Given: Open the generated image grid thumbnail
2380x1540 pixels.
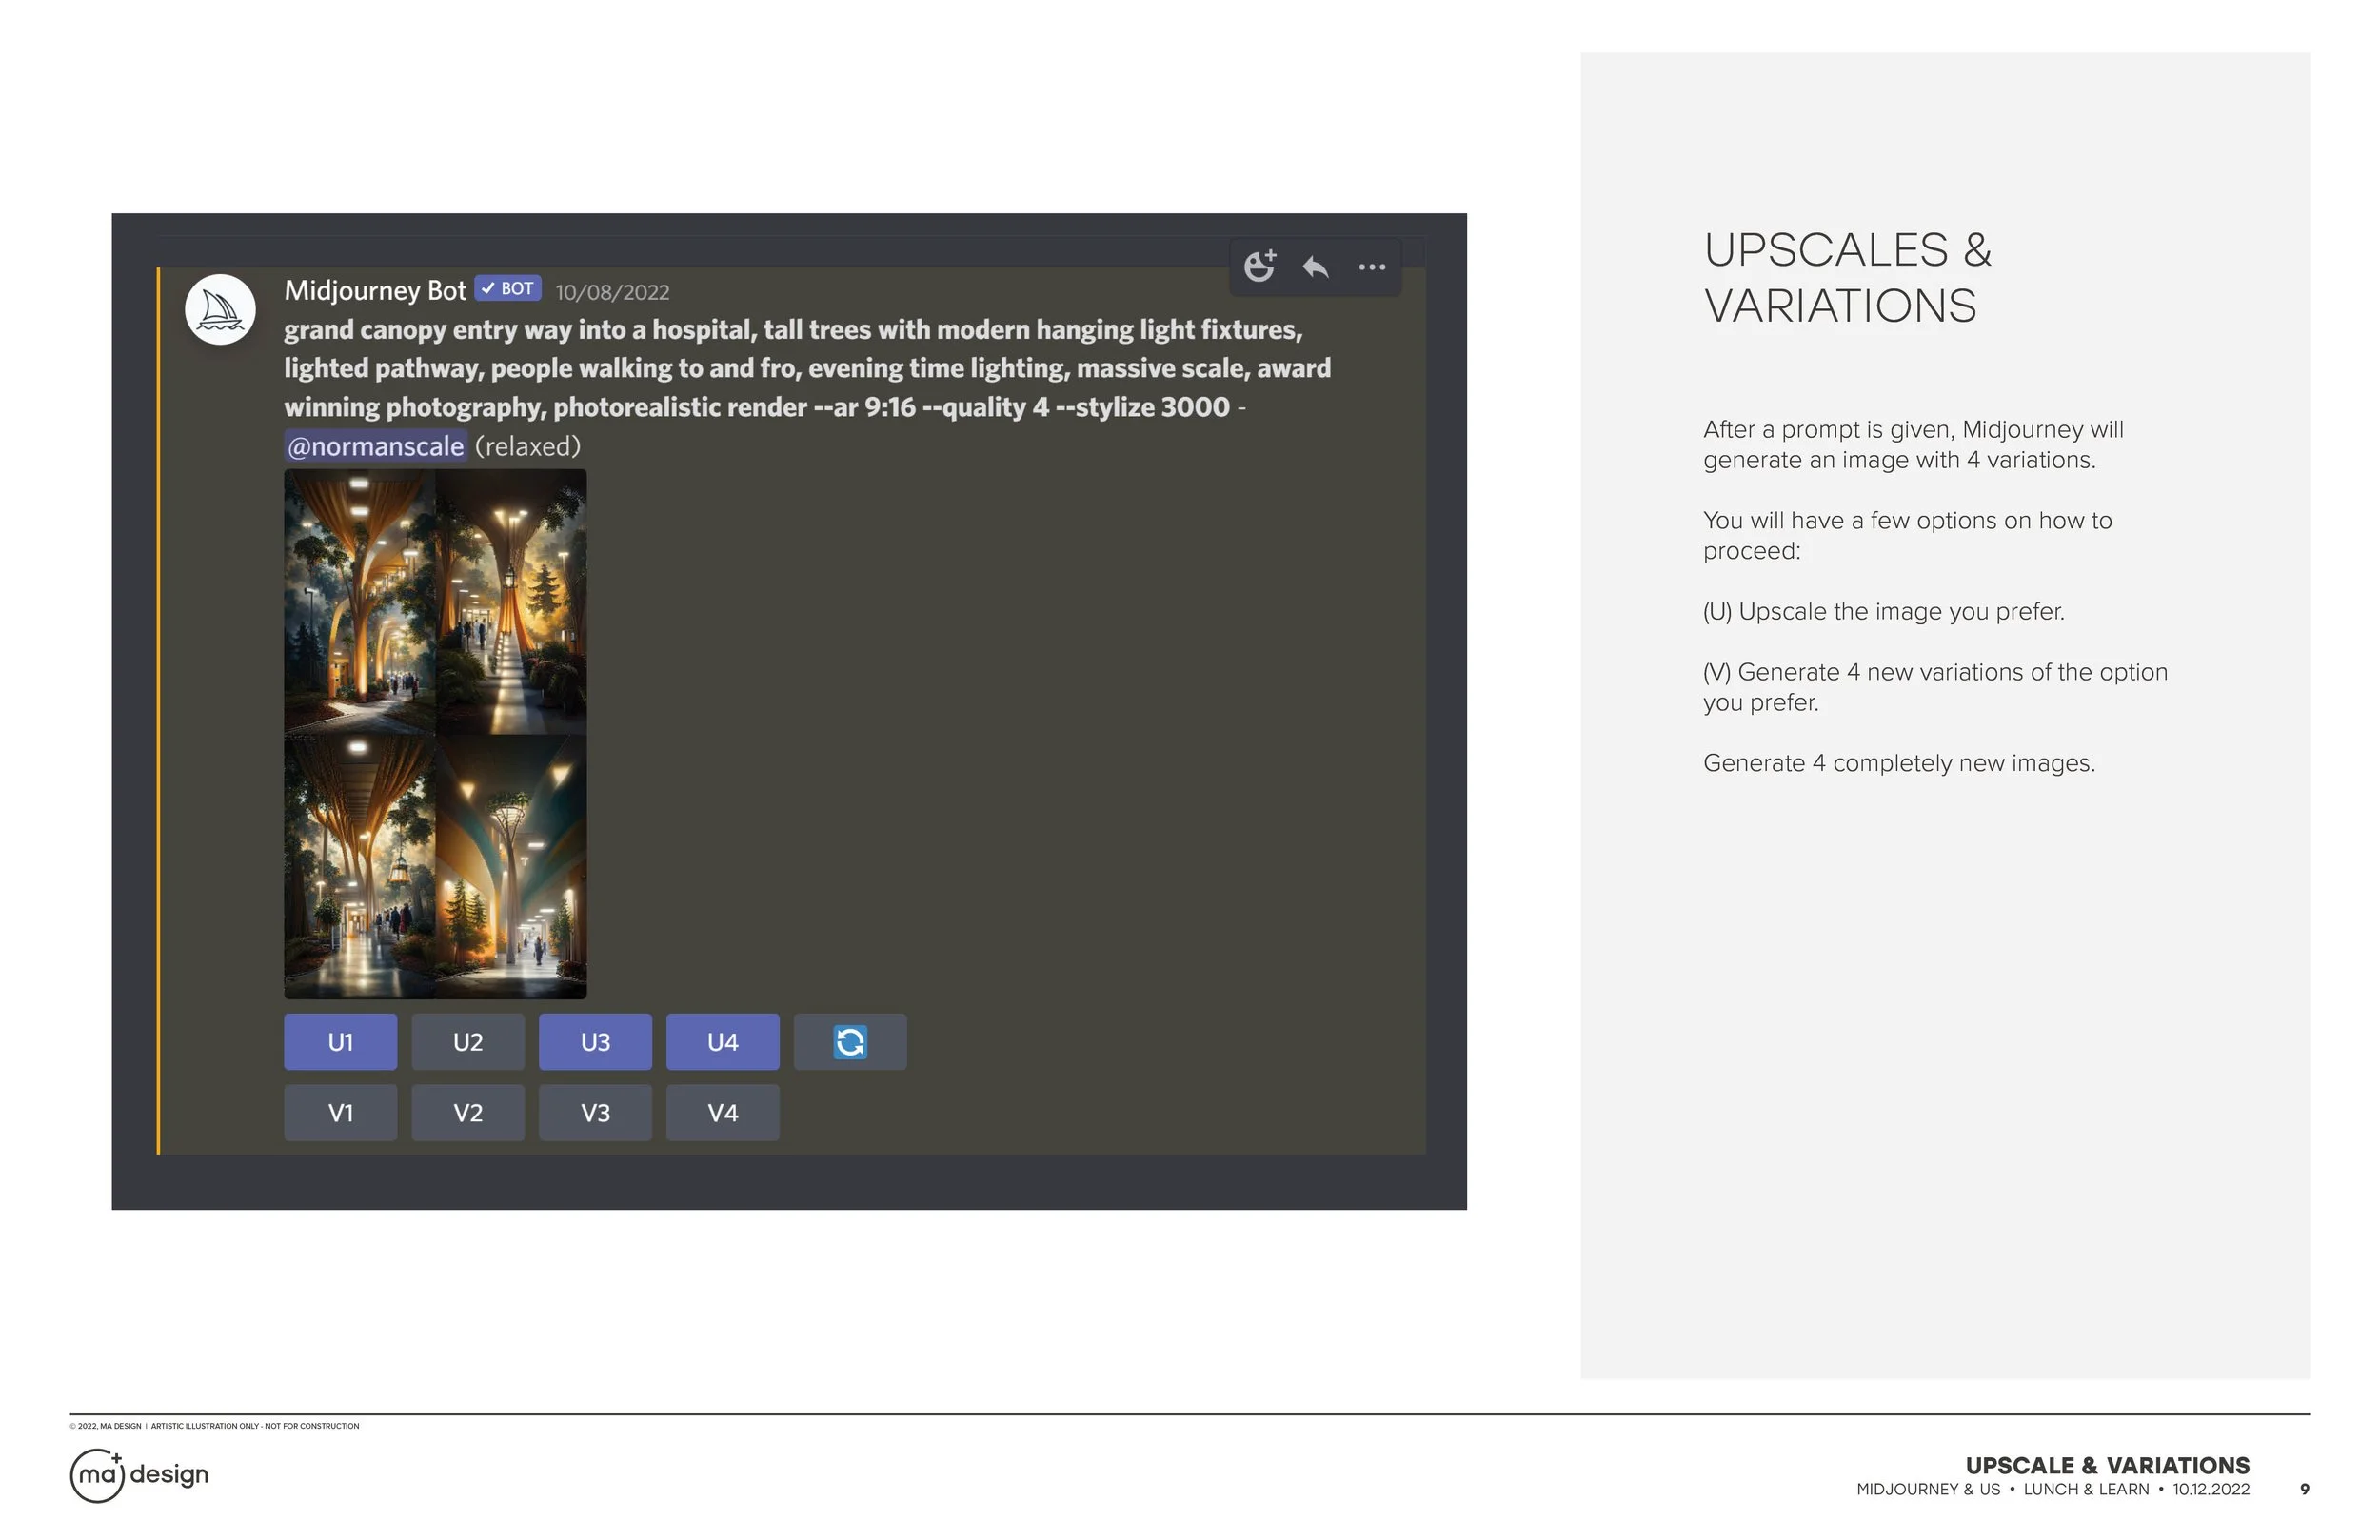Looking at the screenshot, I should tap(435, 734).
